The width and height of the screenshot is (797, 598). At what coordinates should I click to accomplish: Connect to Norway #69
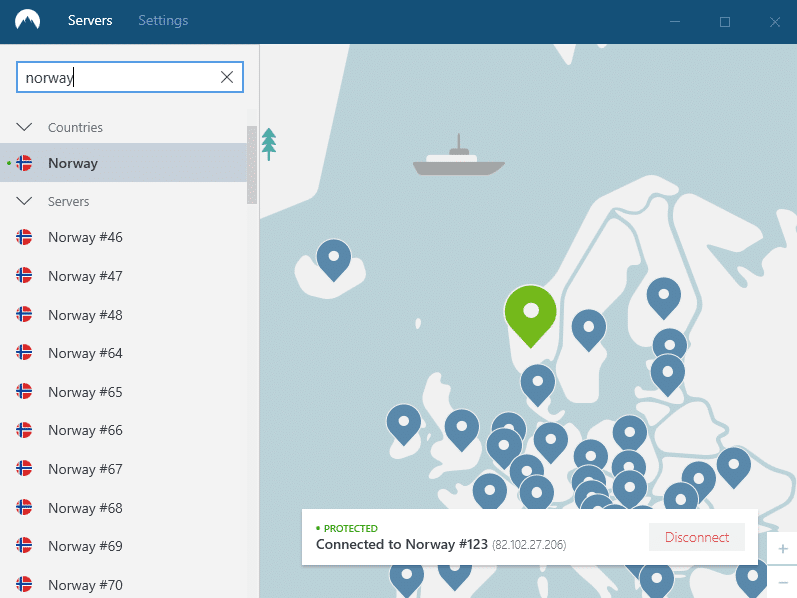124,546
